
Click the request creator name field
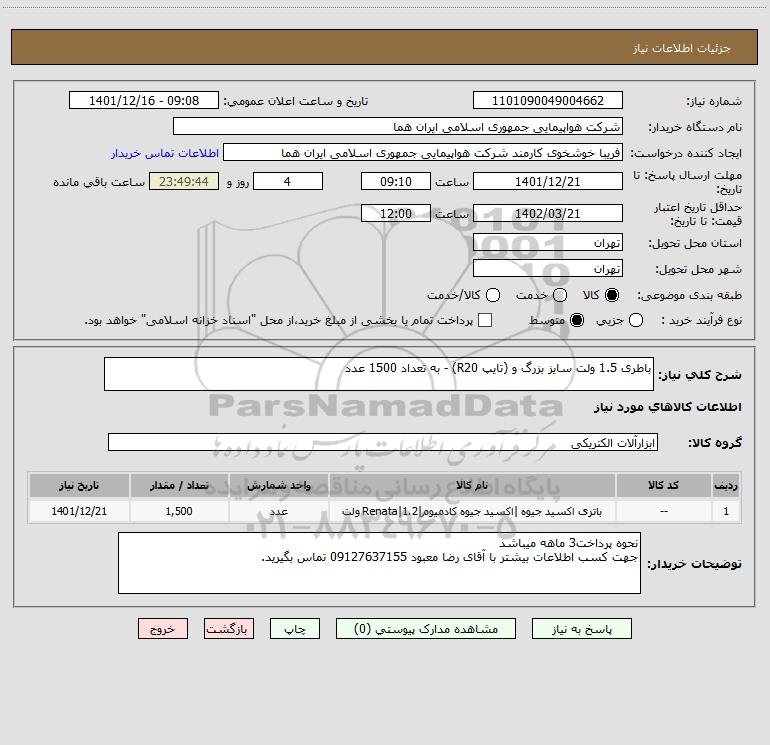point(423,152)
